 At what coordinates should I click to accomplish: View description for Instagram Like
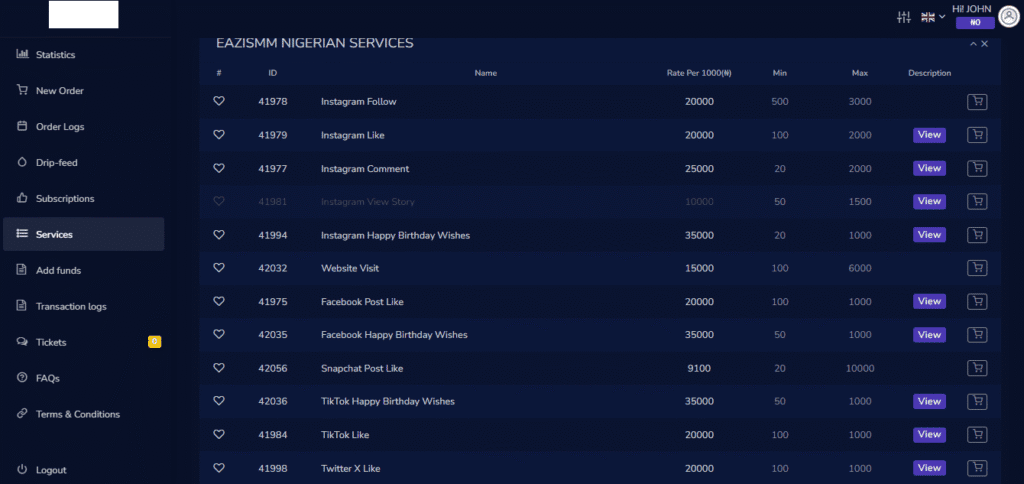pyautogui.click(x=929, y=135)
